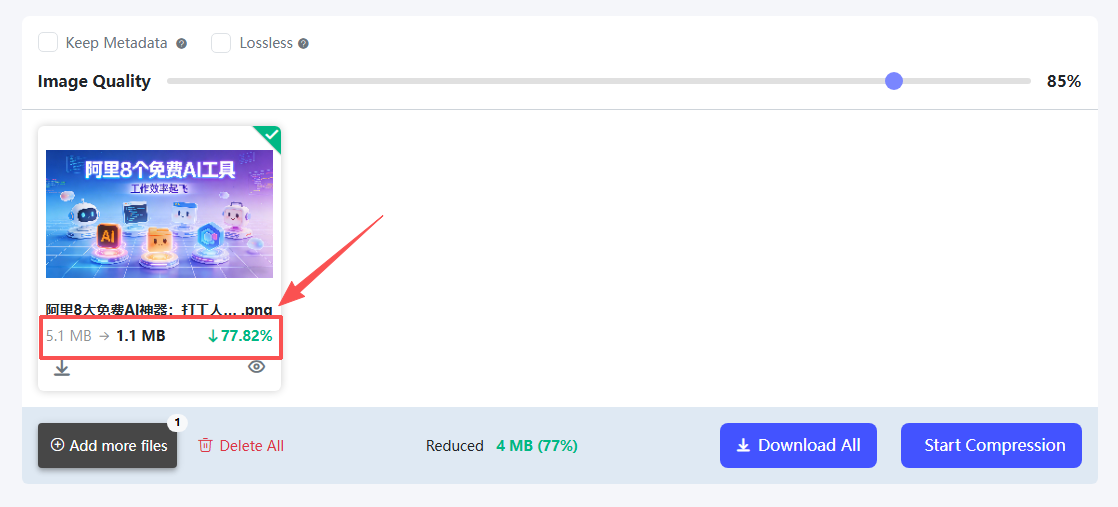Open the help tooltip icon next to Lossless
Screen dimensions: 1118x507
303,44
